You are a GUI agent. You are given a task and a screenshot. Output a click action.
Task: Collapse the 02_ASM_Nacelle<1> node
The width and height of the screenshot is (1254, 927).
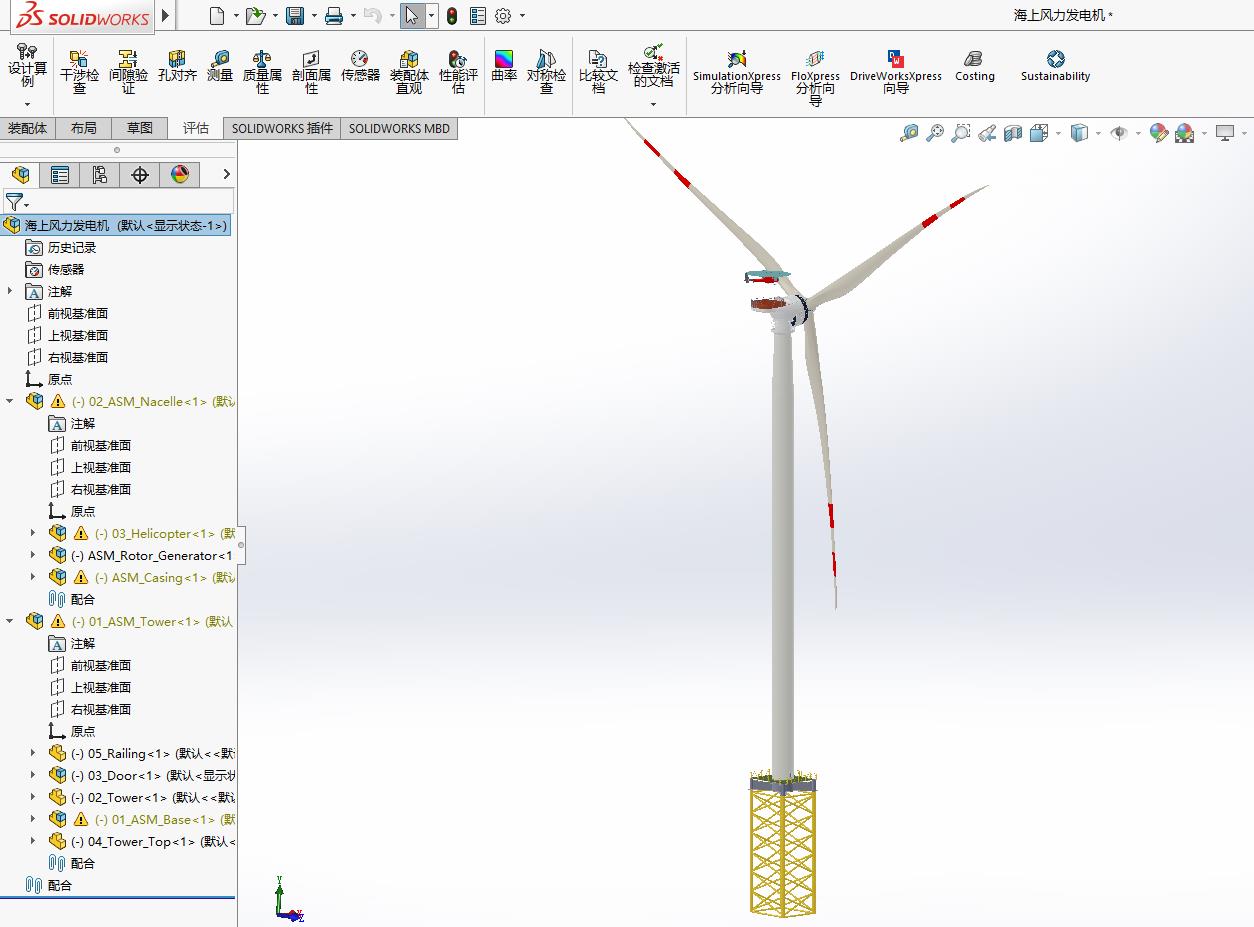[11, 401]
